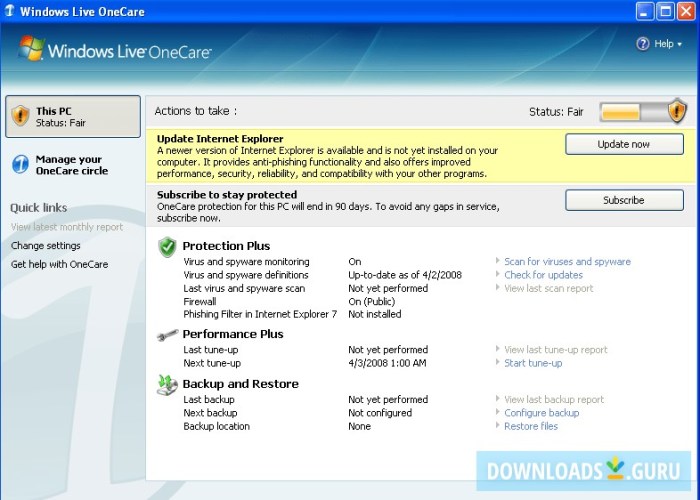This screenshot has height=500, width=700.
Task: Click arrow bullet beside Configure backup
Action: point(498,412)
